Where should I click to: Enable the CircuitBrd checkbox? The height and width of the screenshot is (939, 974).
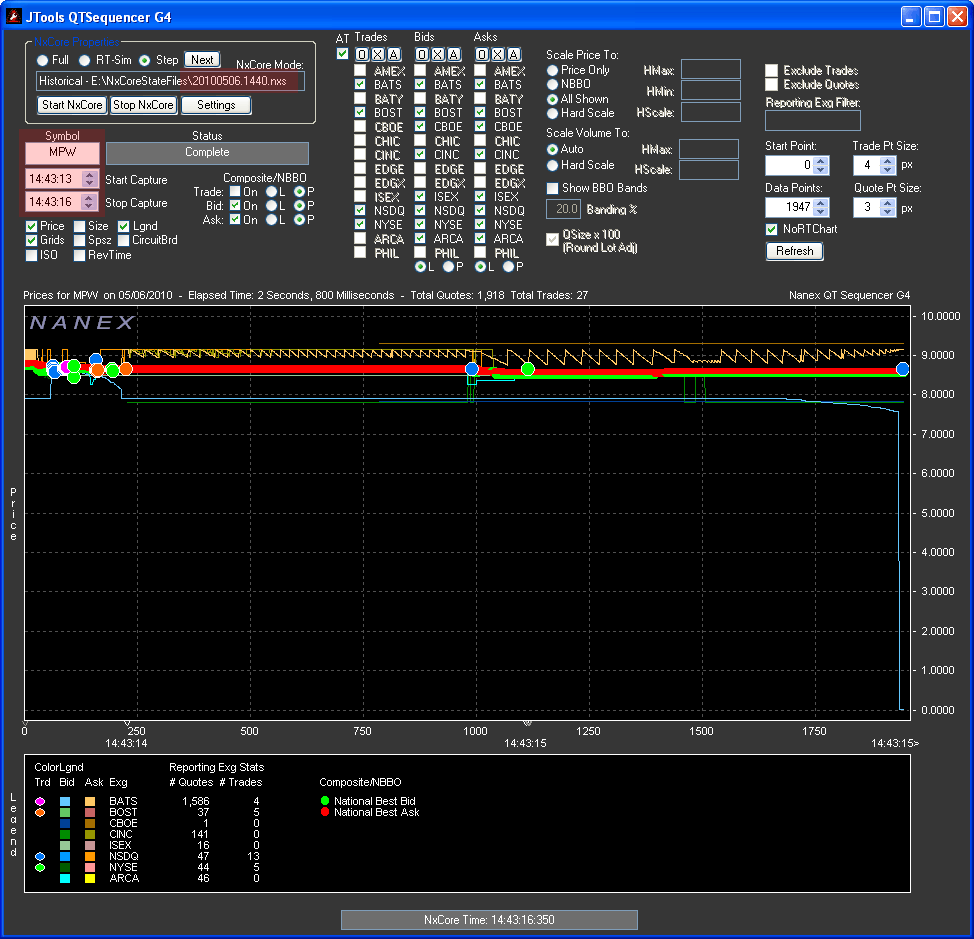[124, 240]
